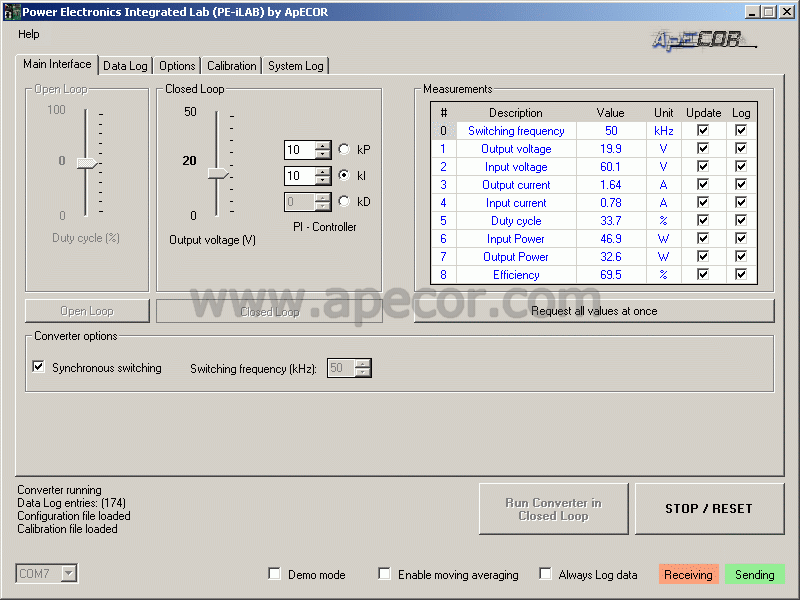Open the Options tab
800x600 pixels.
coord(177,66)
